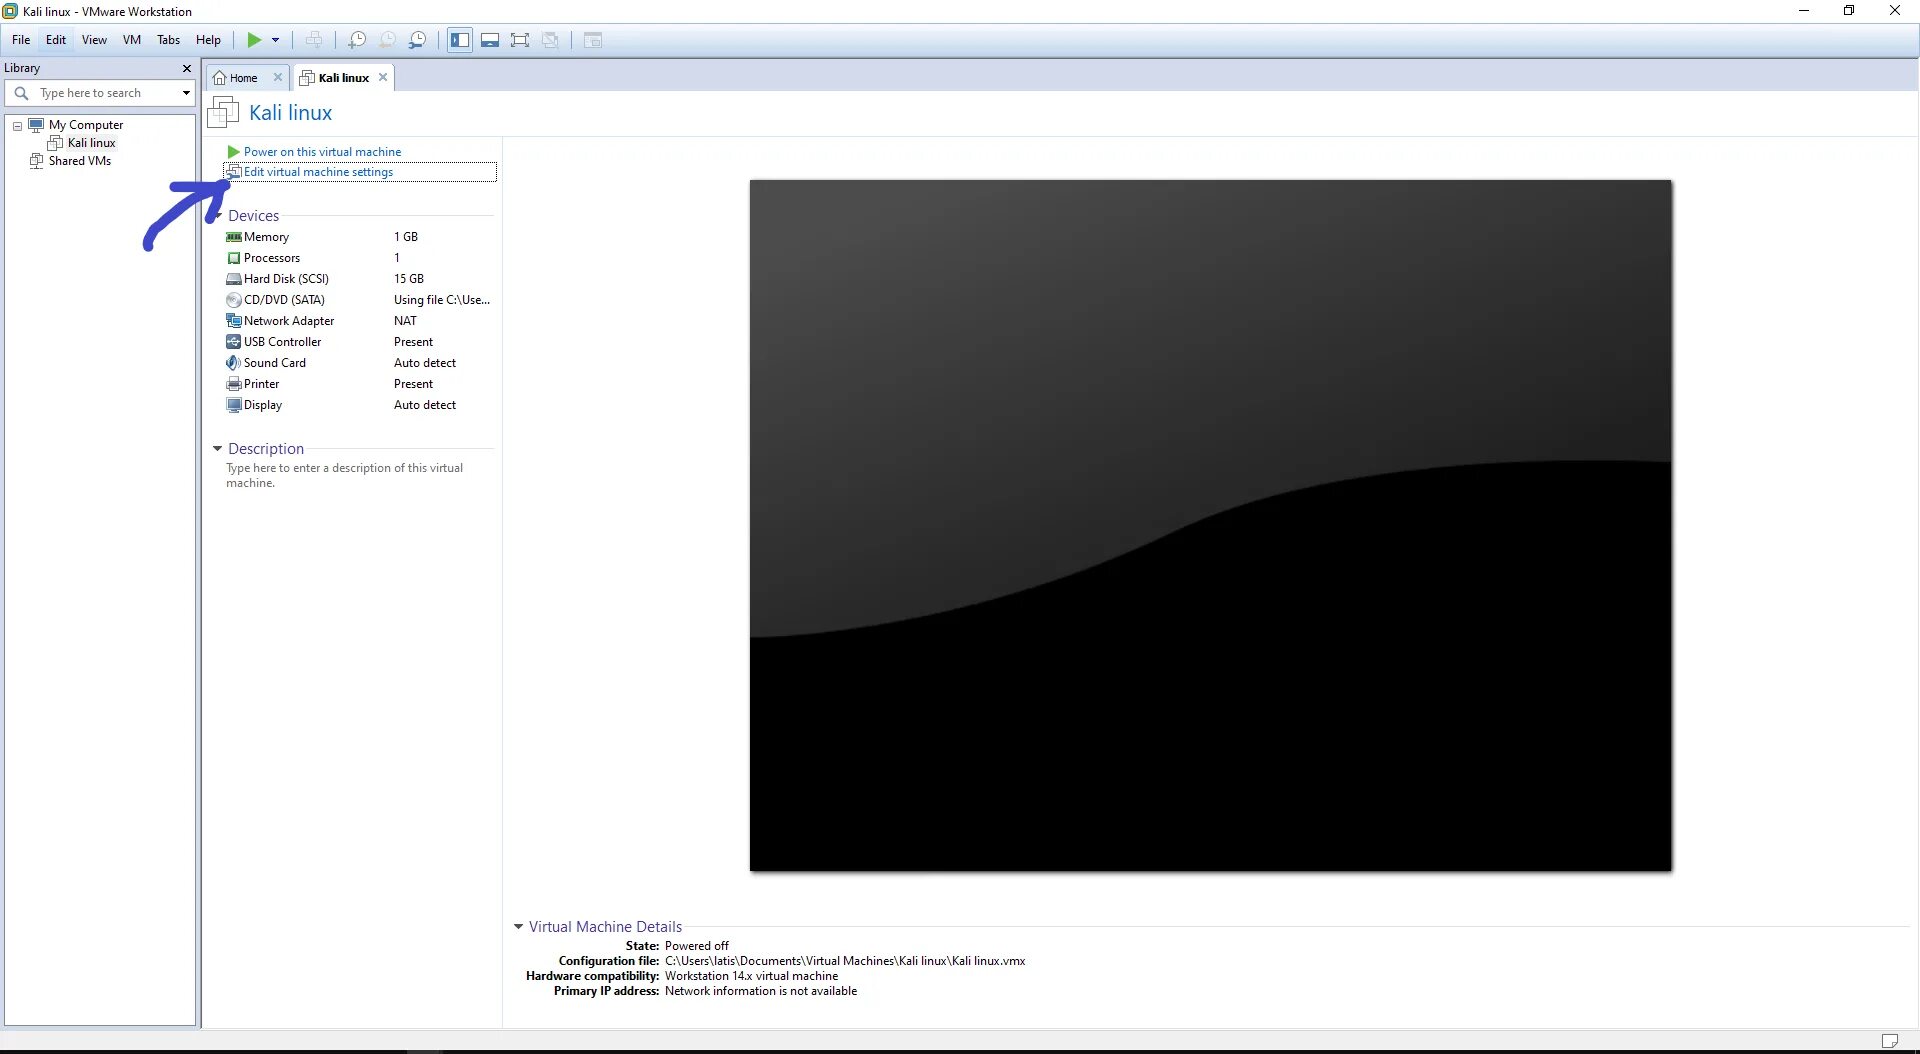Screen dimensions: 1920x1054
Task: Enter full screen mode from toolbar
Action: point(520,40)
